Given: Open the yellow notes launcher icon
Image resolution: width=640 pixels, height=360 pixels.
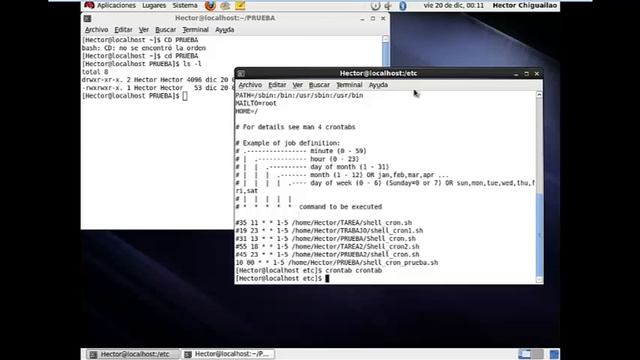Looking at the screenshot, I should coord(240,5).
